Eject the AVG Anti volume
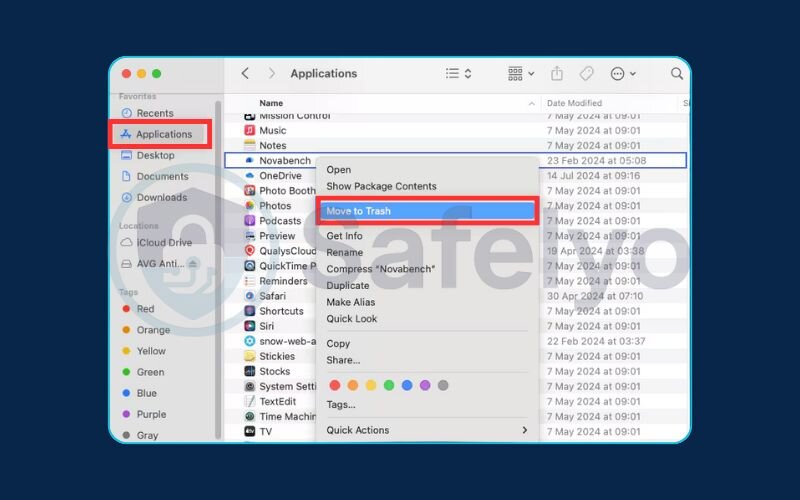 tap(193, 264)
